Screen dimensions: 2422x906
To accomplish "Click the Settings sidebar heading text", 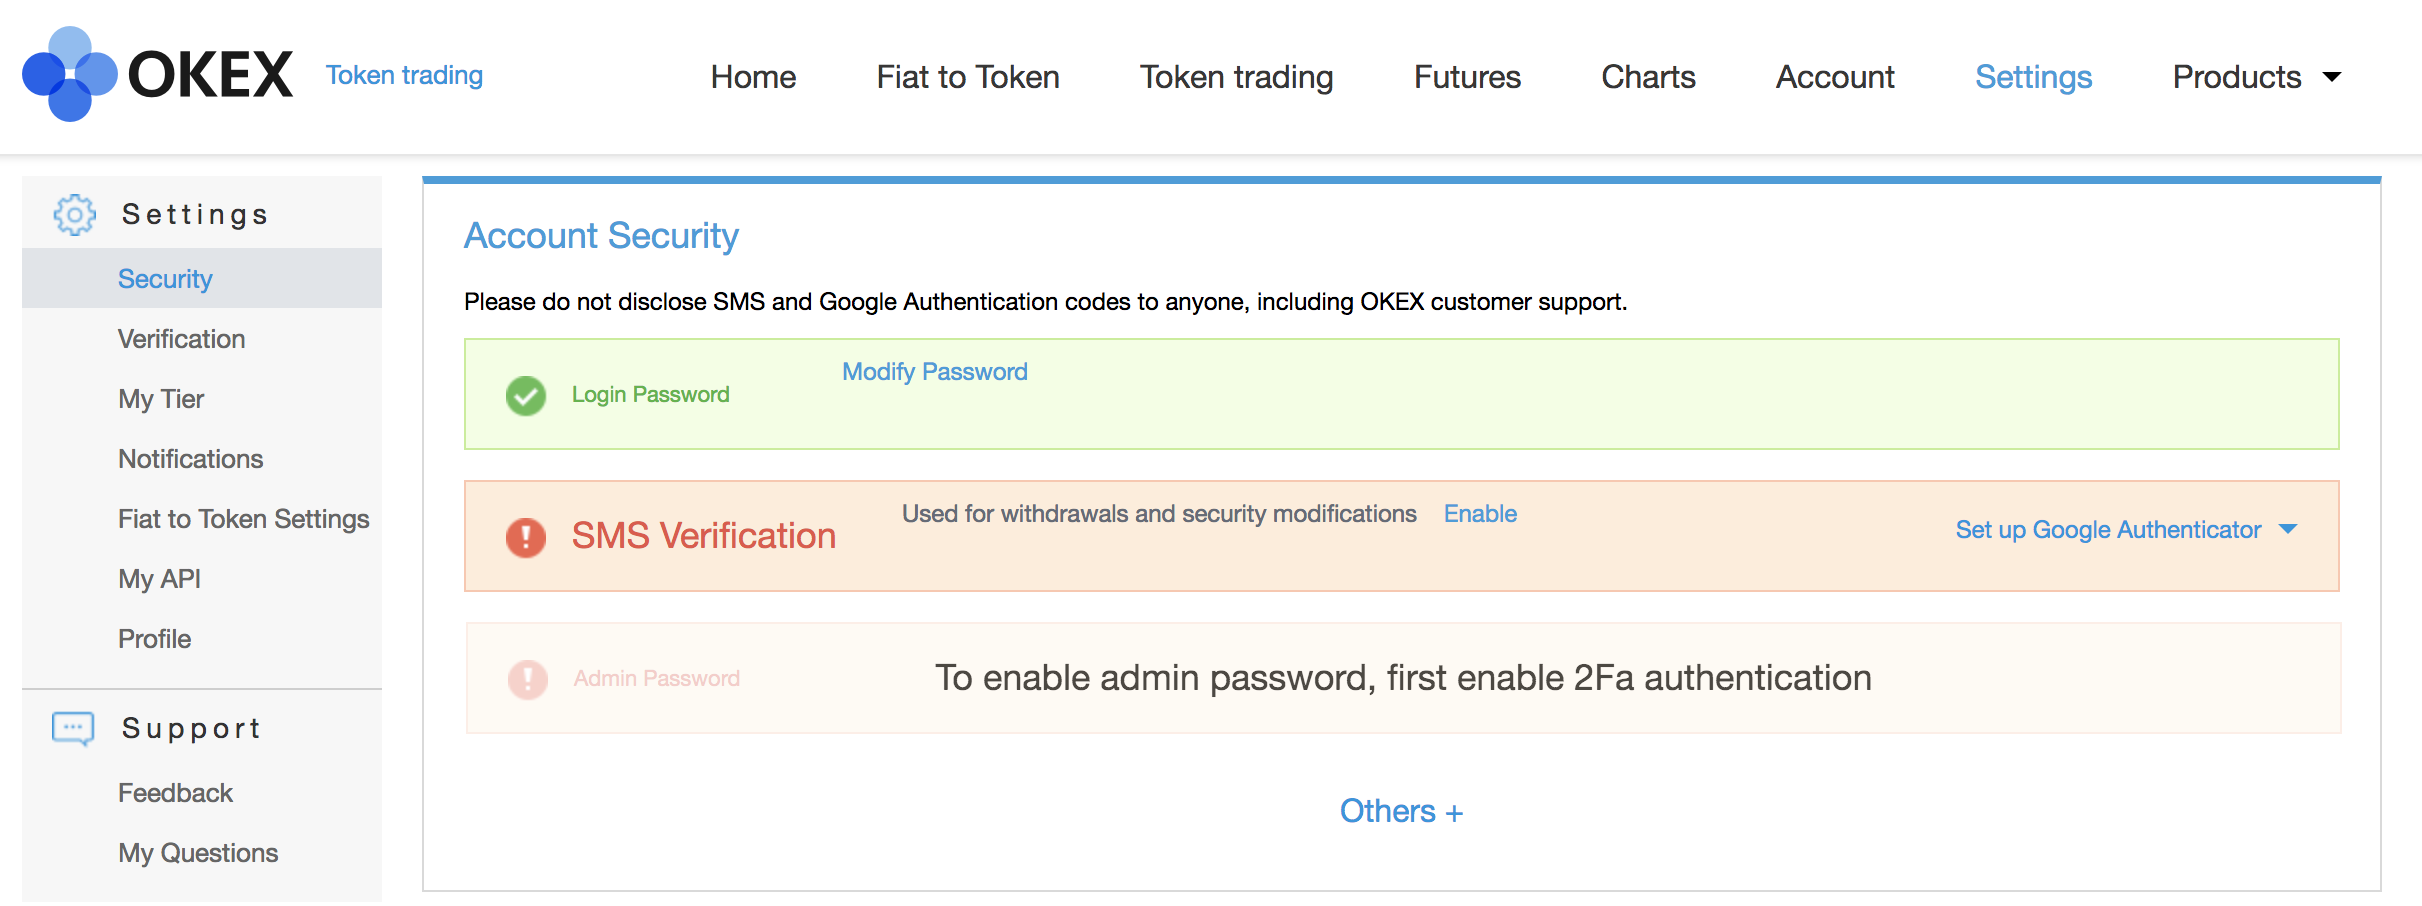I will pos(194,215).
